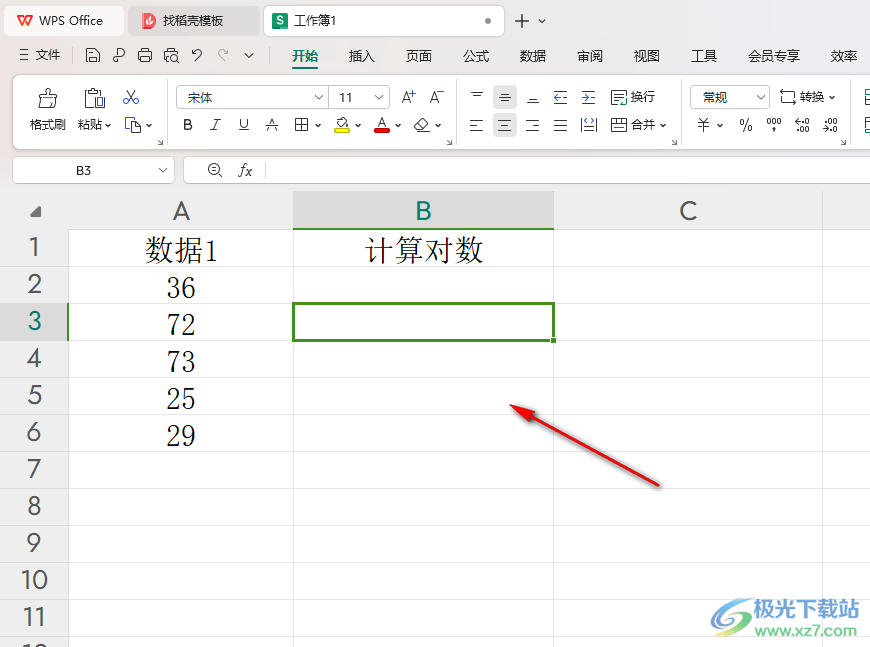The width and height of the screenshot is (870, 647).
Task: Cut selection with scissors icon
Action: point(131,97)
